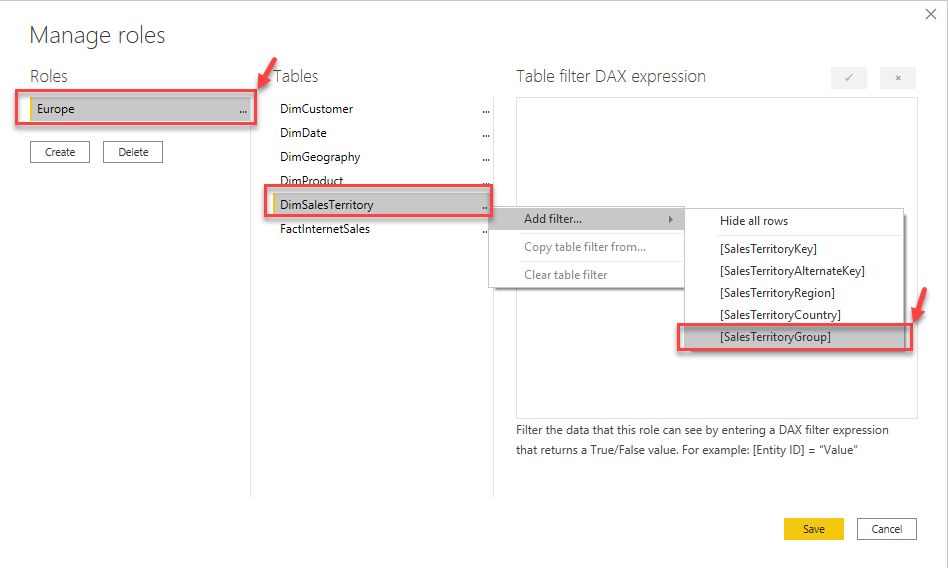Click the Delete role button
Viewport: 948px width, 568px height.
(x=133, y=152)
